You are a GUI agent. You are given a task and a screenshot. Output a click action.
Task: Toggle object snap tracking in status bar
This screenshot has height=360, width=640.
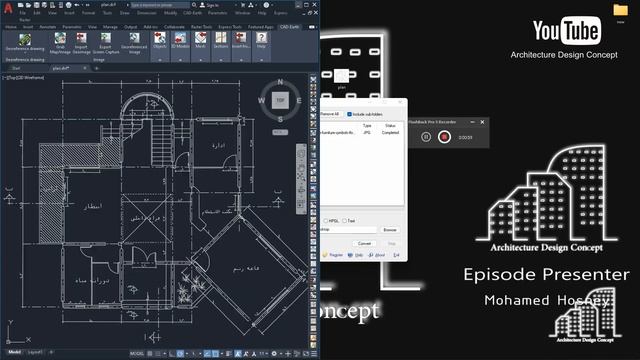tap(207, 353)
